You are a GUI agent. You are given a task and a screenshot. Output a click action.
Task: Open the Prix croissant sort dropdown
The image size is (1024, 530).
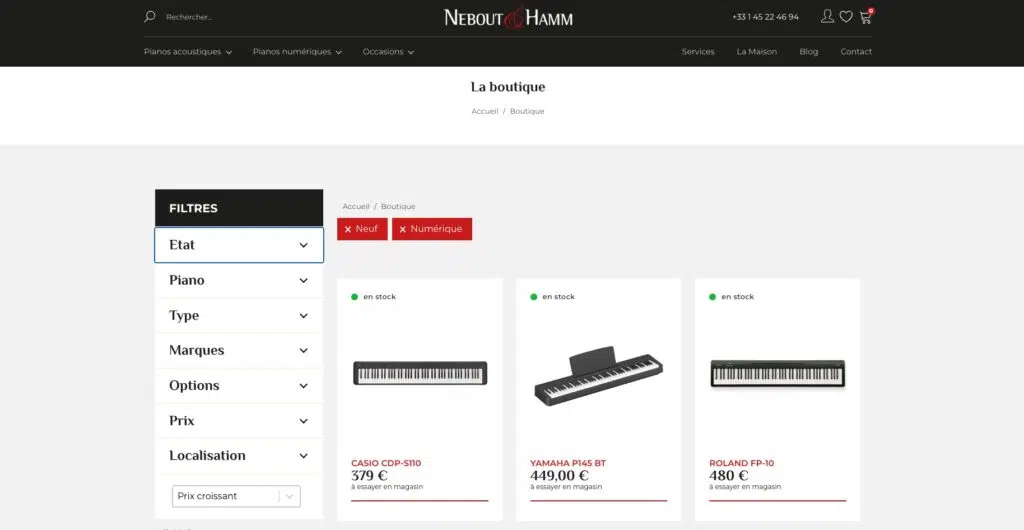pyautogui.click(x=236, y=496)
